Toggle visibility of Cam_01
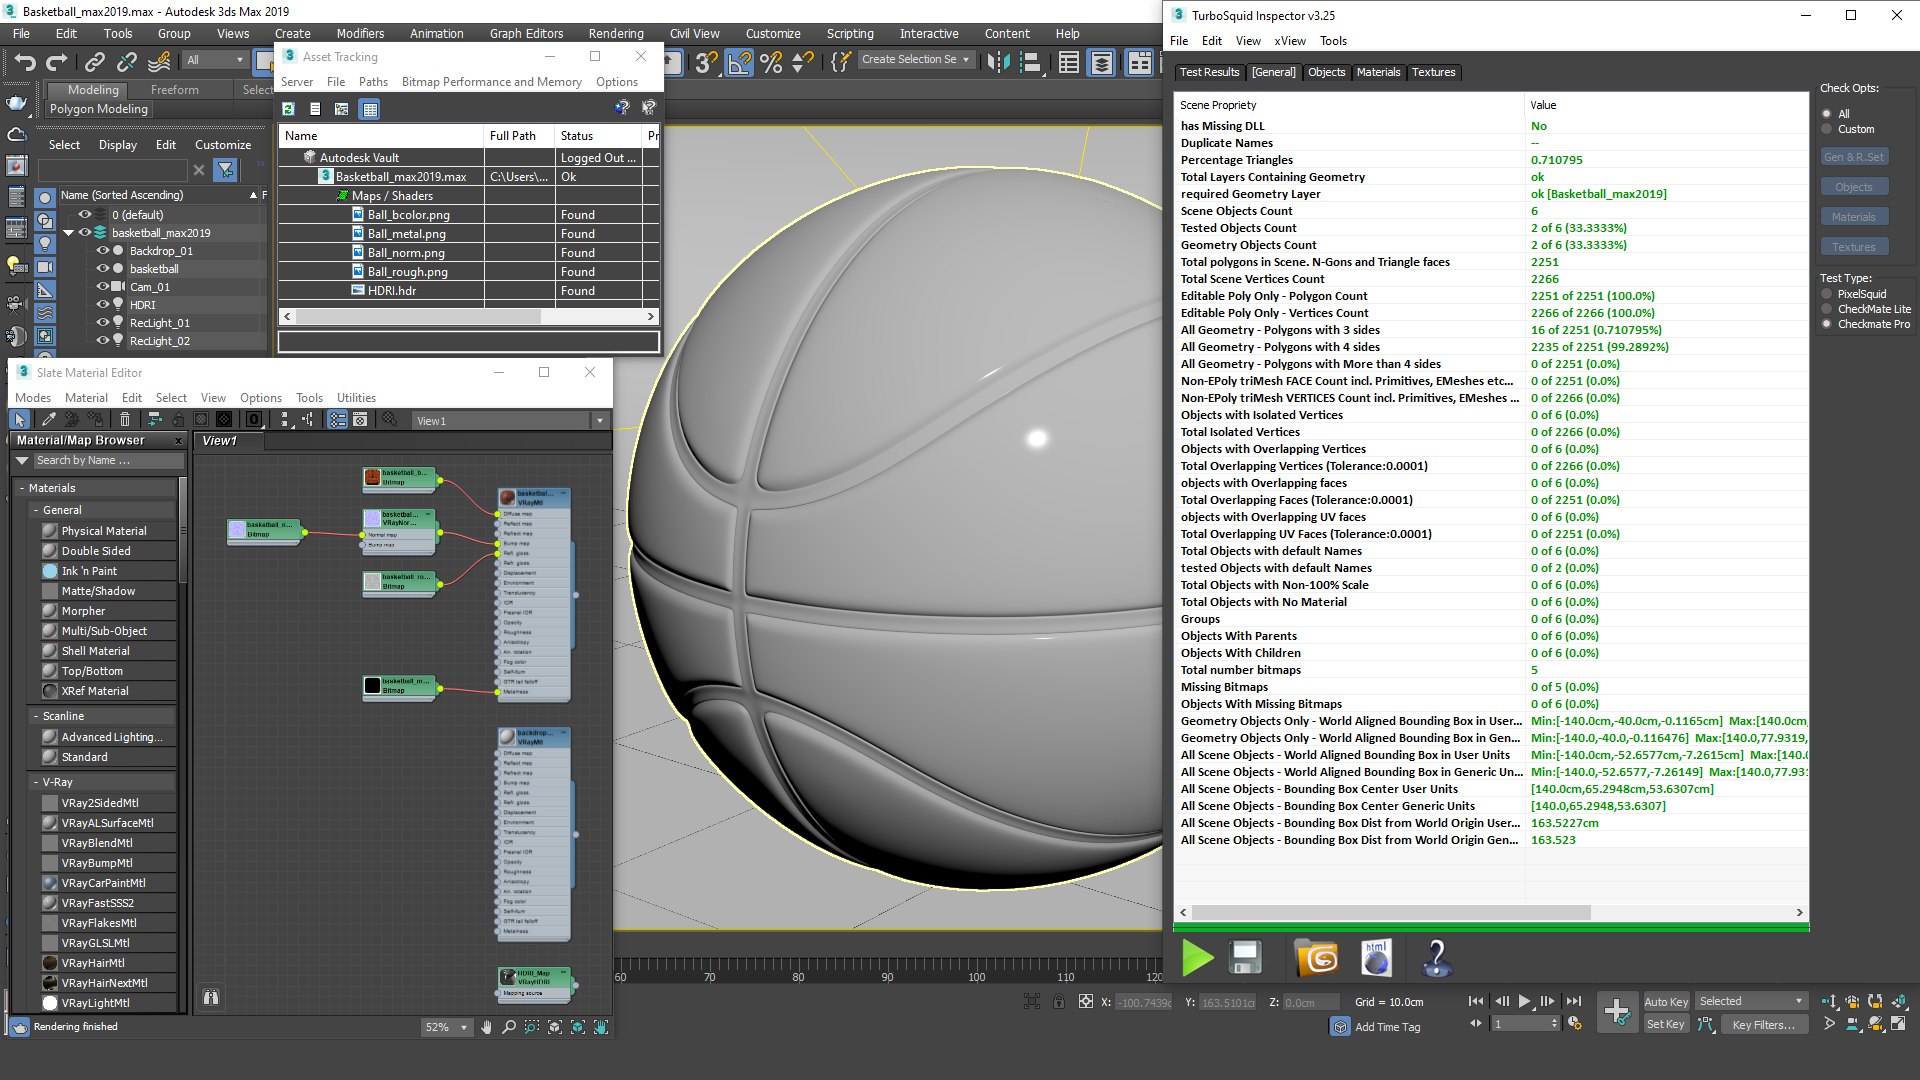This screenshot has height=1080, width=1920. pyautogui.click(x=102, y=287)
